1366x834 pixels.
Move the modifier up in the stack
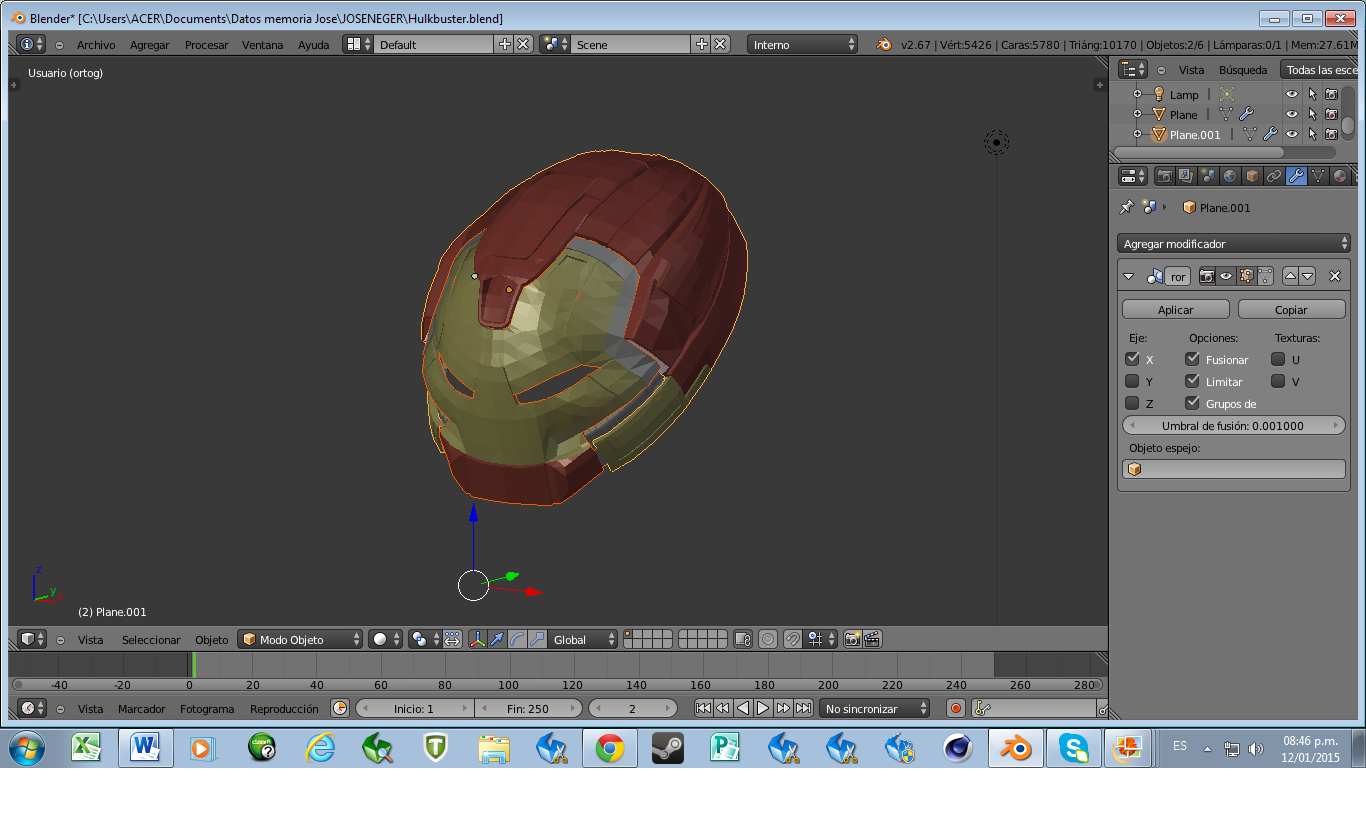point(1290,276)
